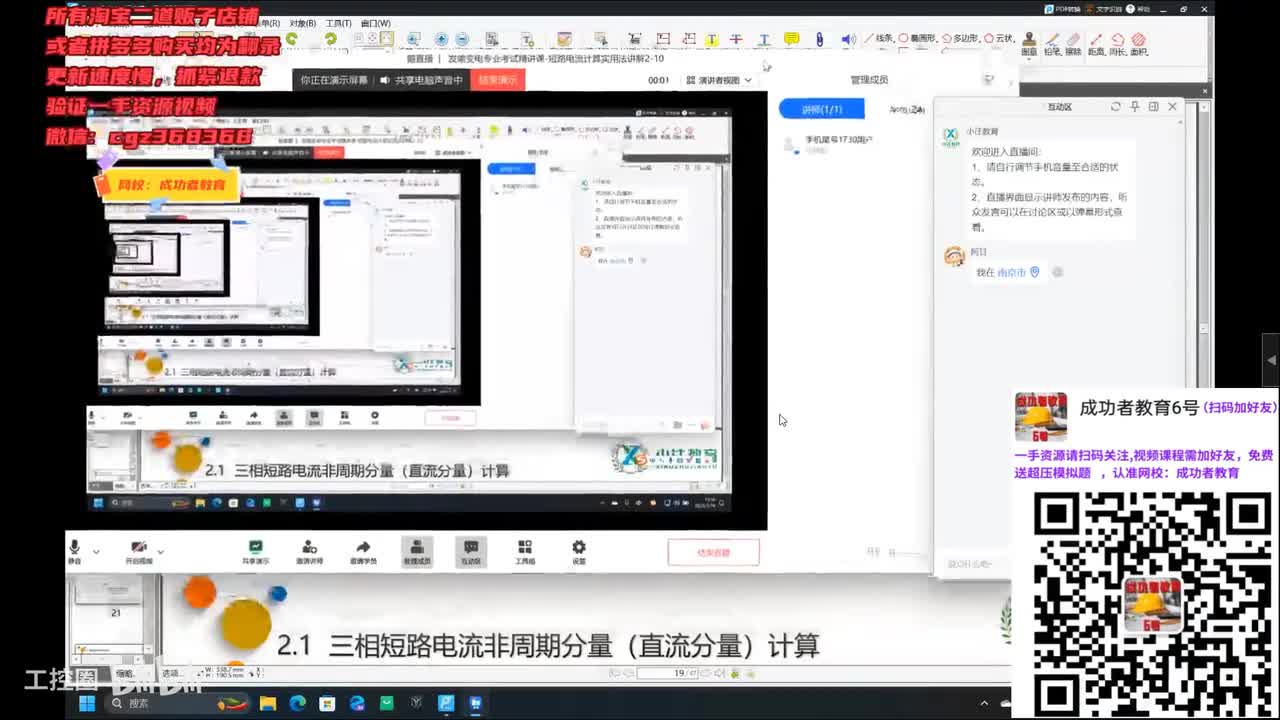Click the zoom out magnifier in PDF toolbar
This screenshot has width=1280, height=720.
point(461,39)
